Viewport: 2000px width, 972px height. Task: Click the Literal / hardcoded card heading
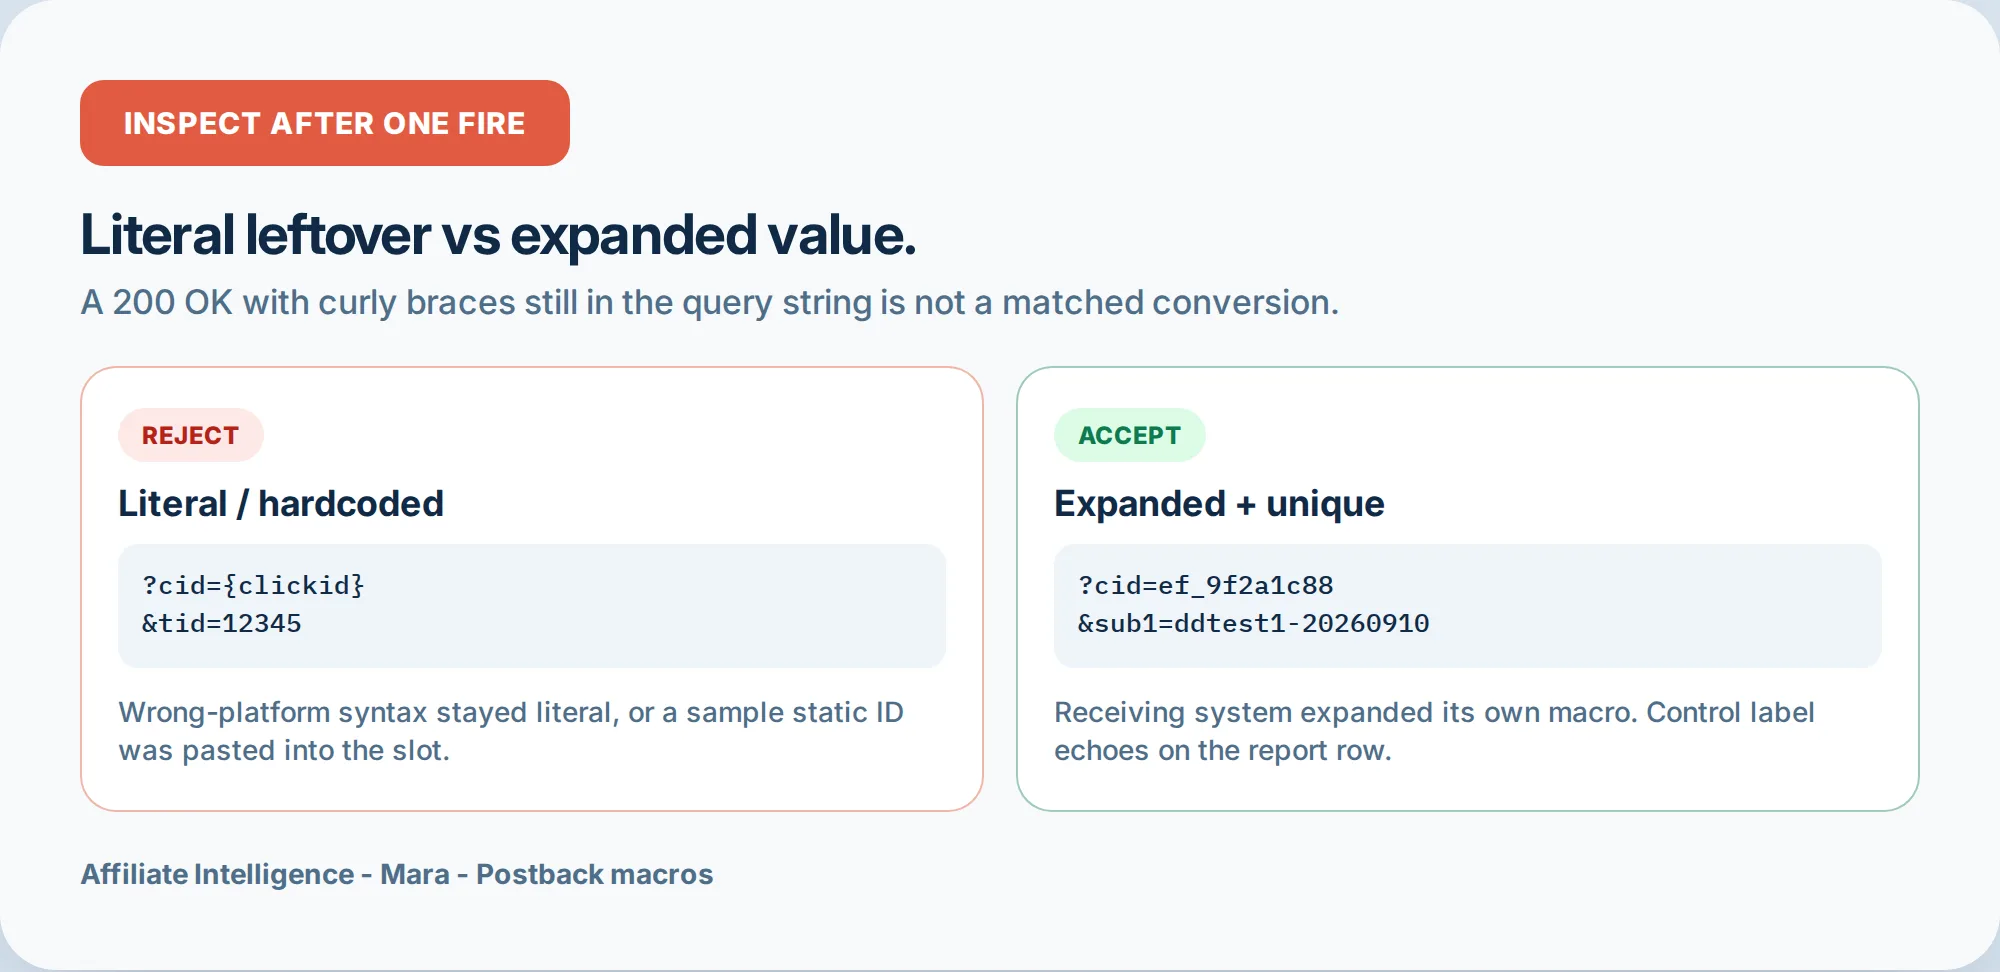pyautogui.click(x=281, y=503)
